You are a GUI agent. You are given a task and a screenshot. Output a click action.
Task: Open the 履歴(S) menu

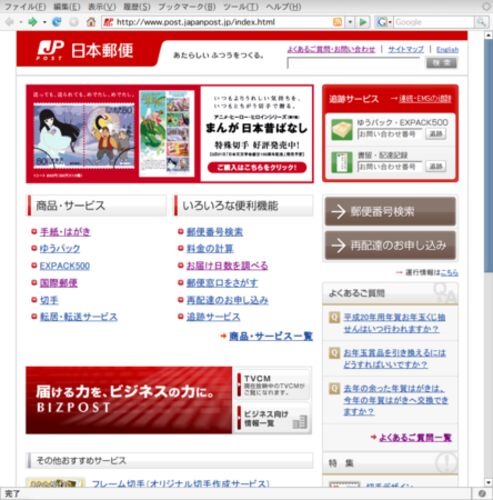pos(137,7)
